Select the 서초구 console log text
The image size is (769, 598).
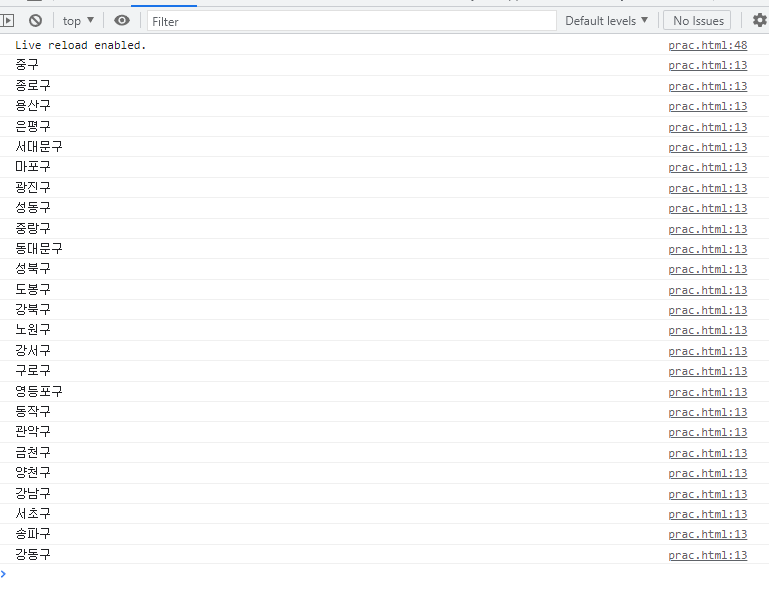[x=32, y=513]
